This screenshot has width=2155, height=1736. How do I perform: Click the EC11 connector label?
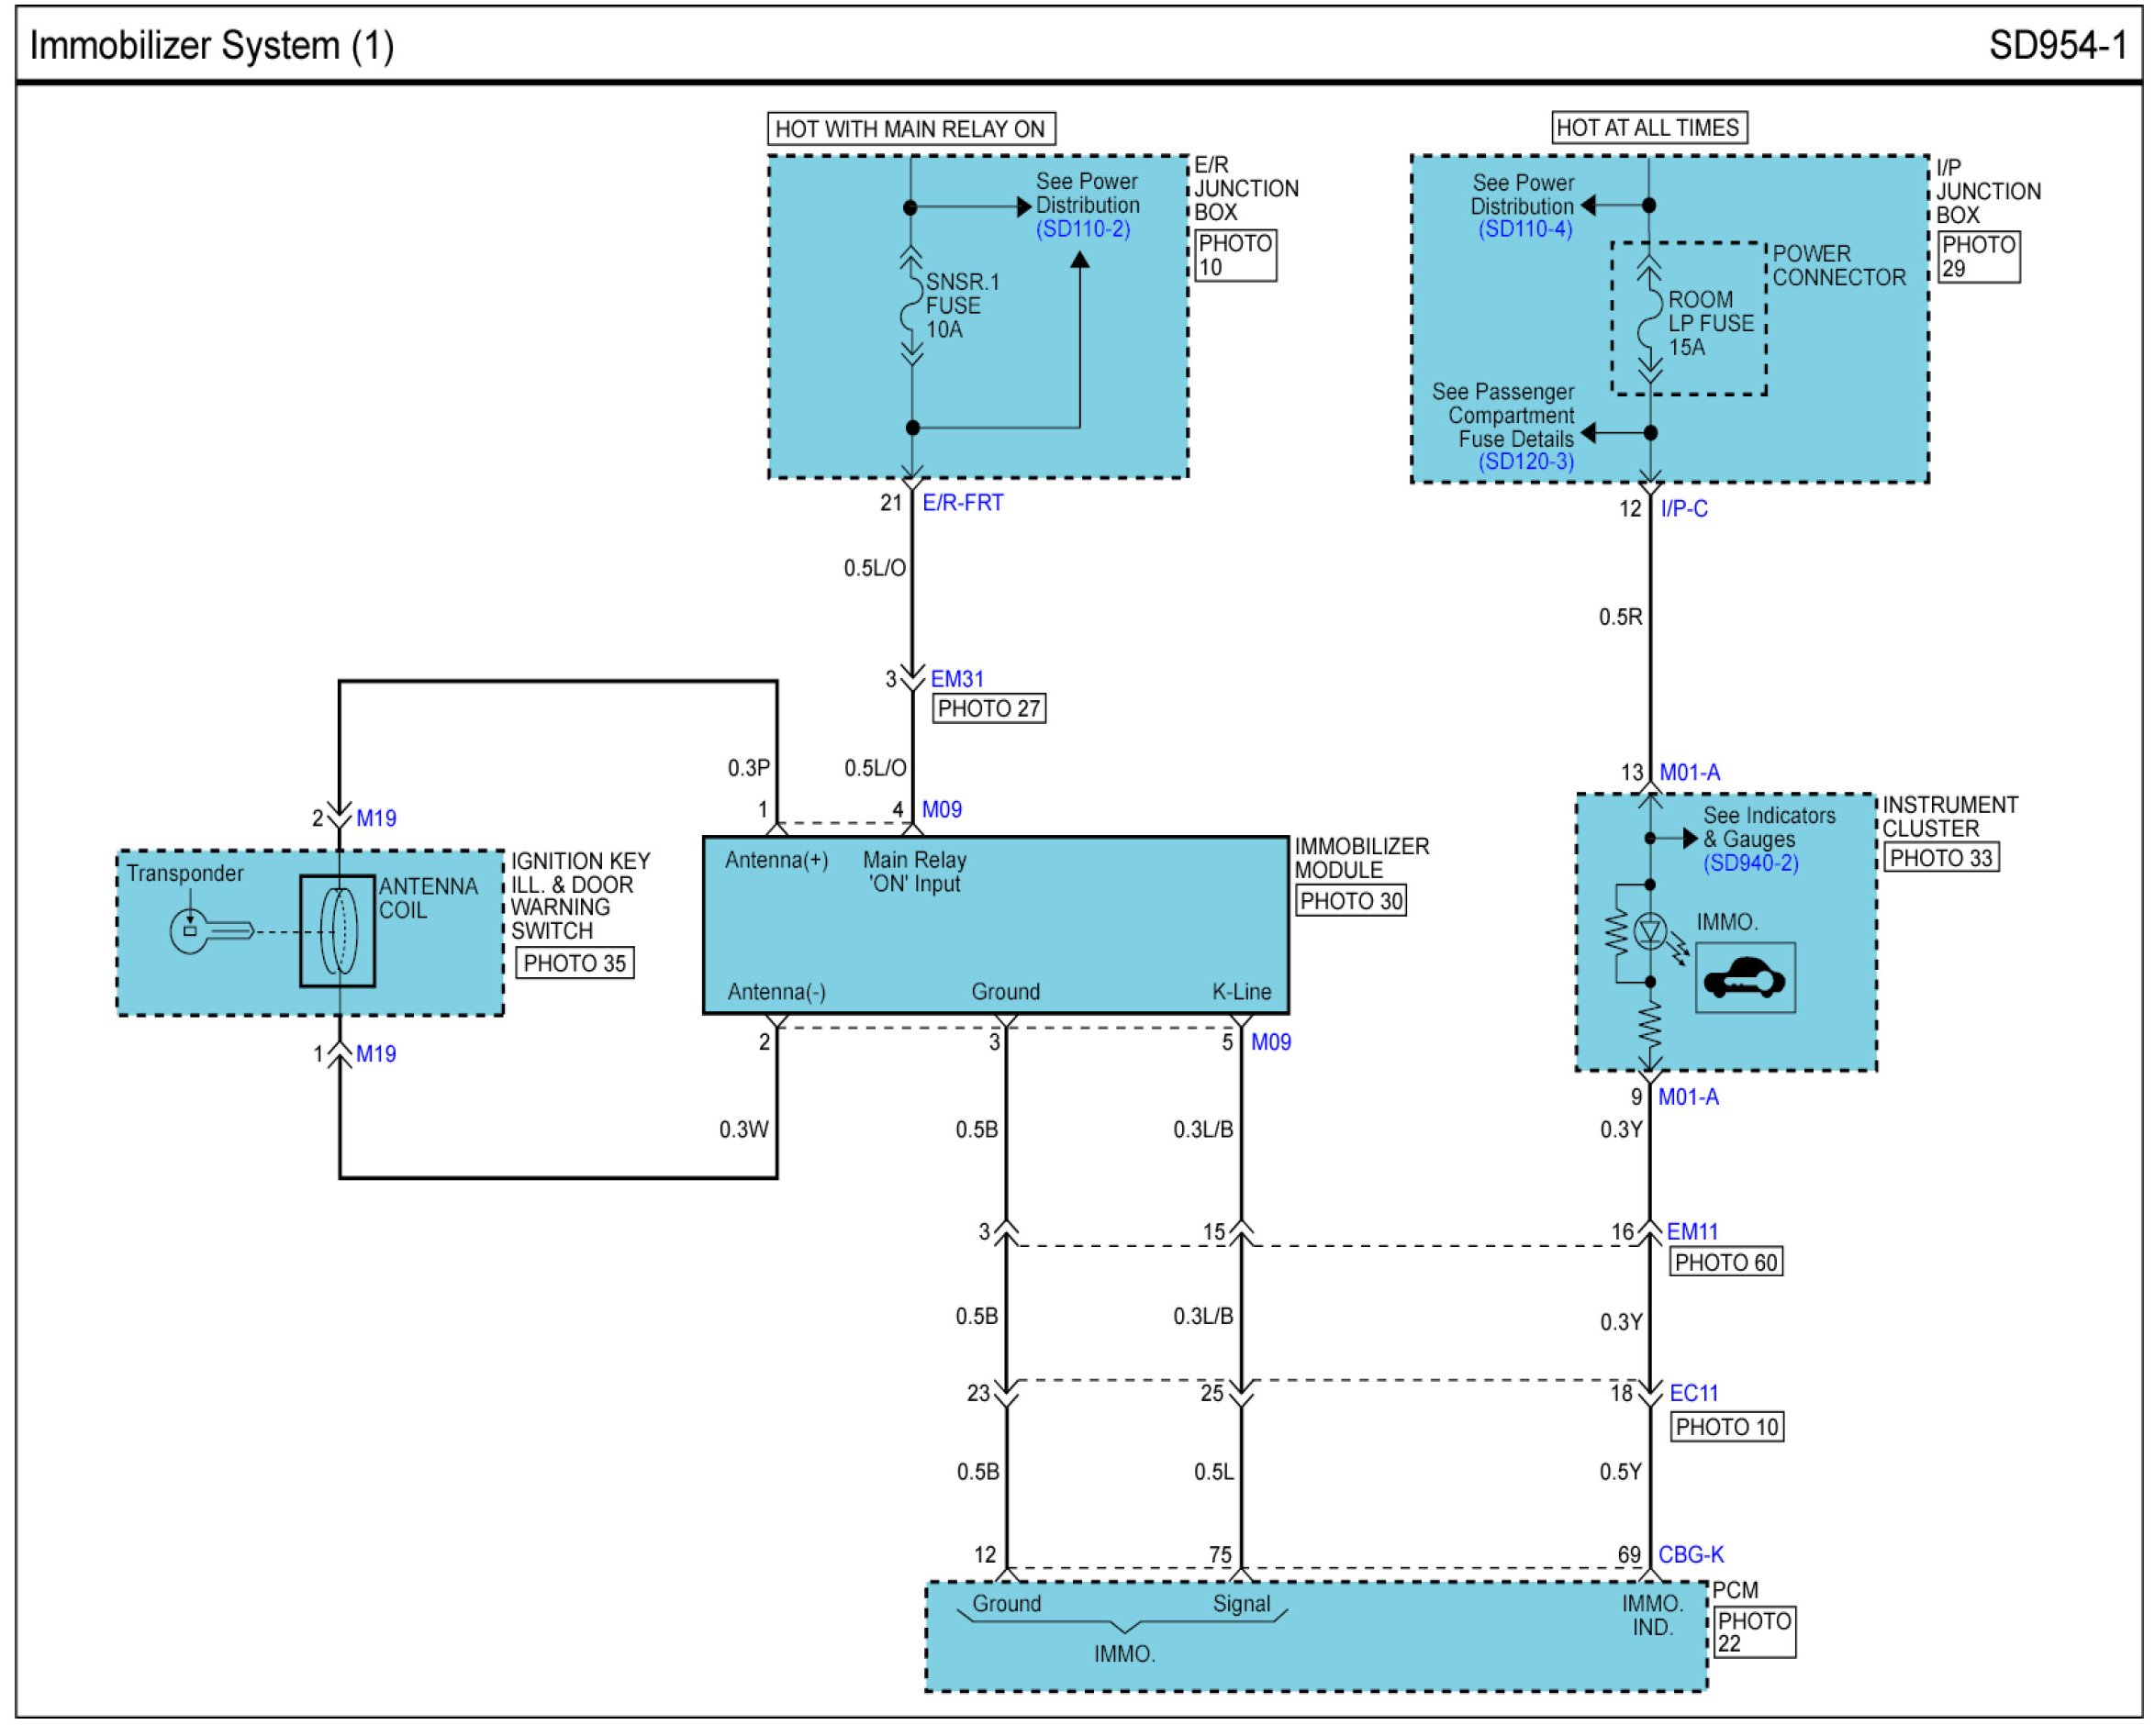(1694, 1393)
